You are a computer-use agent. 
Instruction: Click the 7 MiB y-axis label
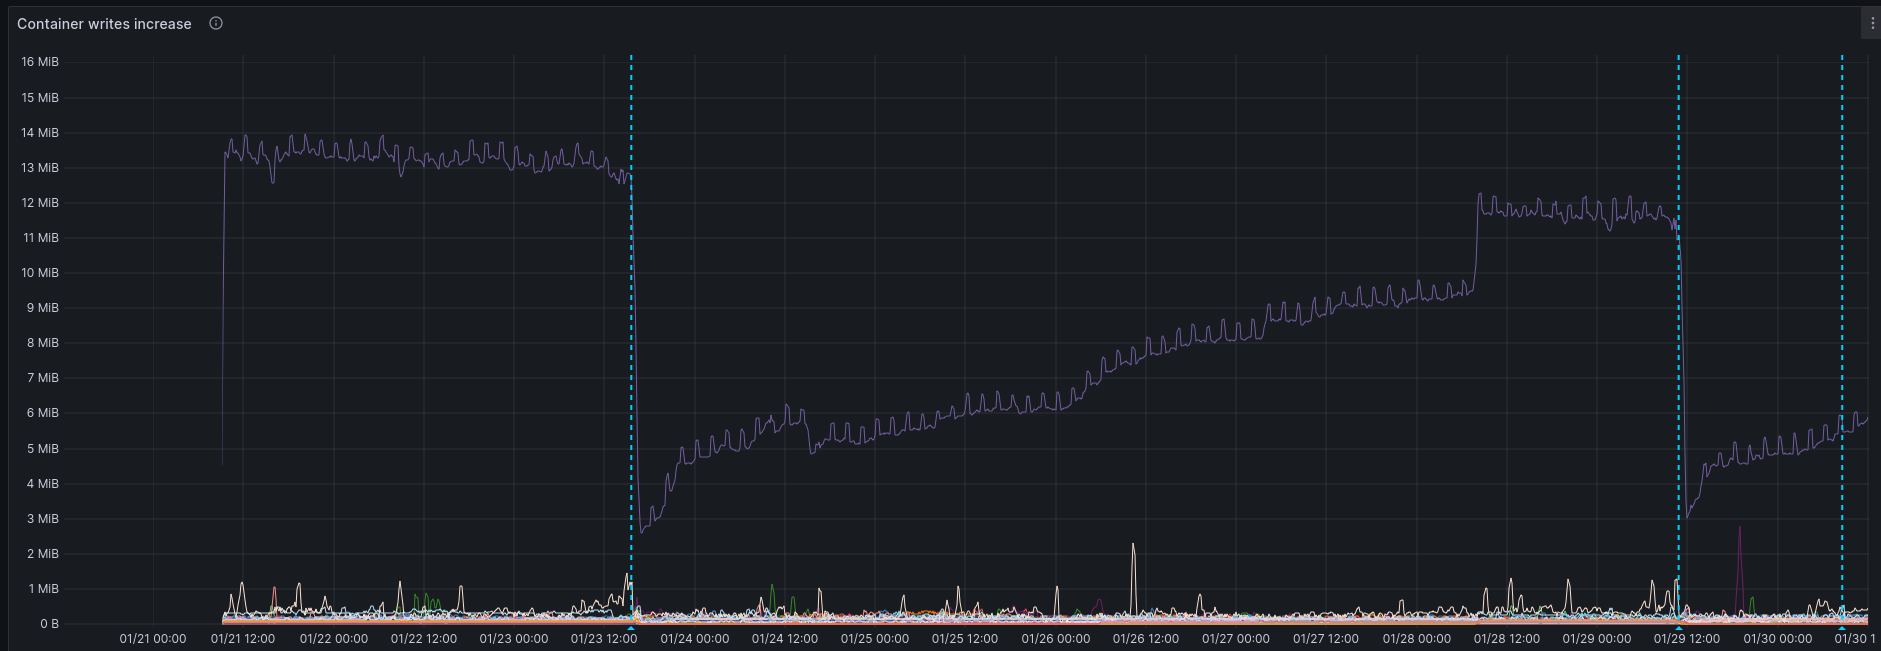click(x=43, y=378)
